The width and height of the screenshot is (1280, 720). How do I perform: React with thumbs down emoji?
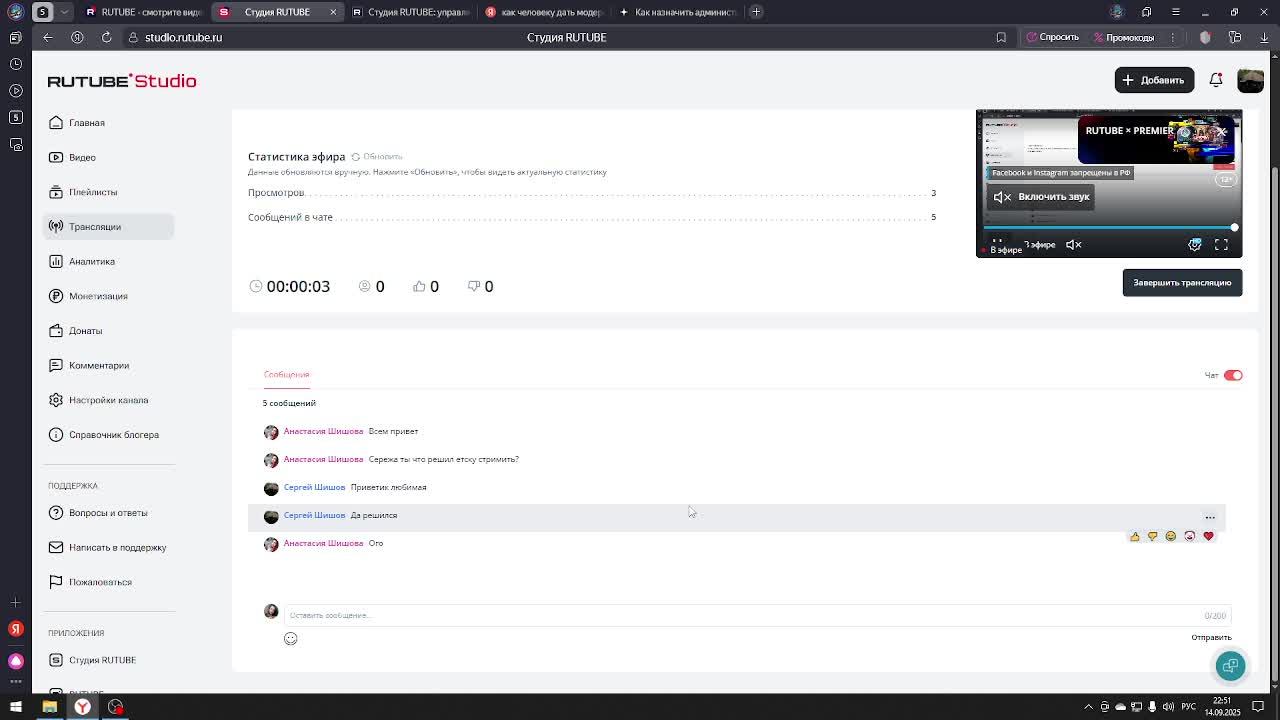[x=1152, y=536]
